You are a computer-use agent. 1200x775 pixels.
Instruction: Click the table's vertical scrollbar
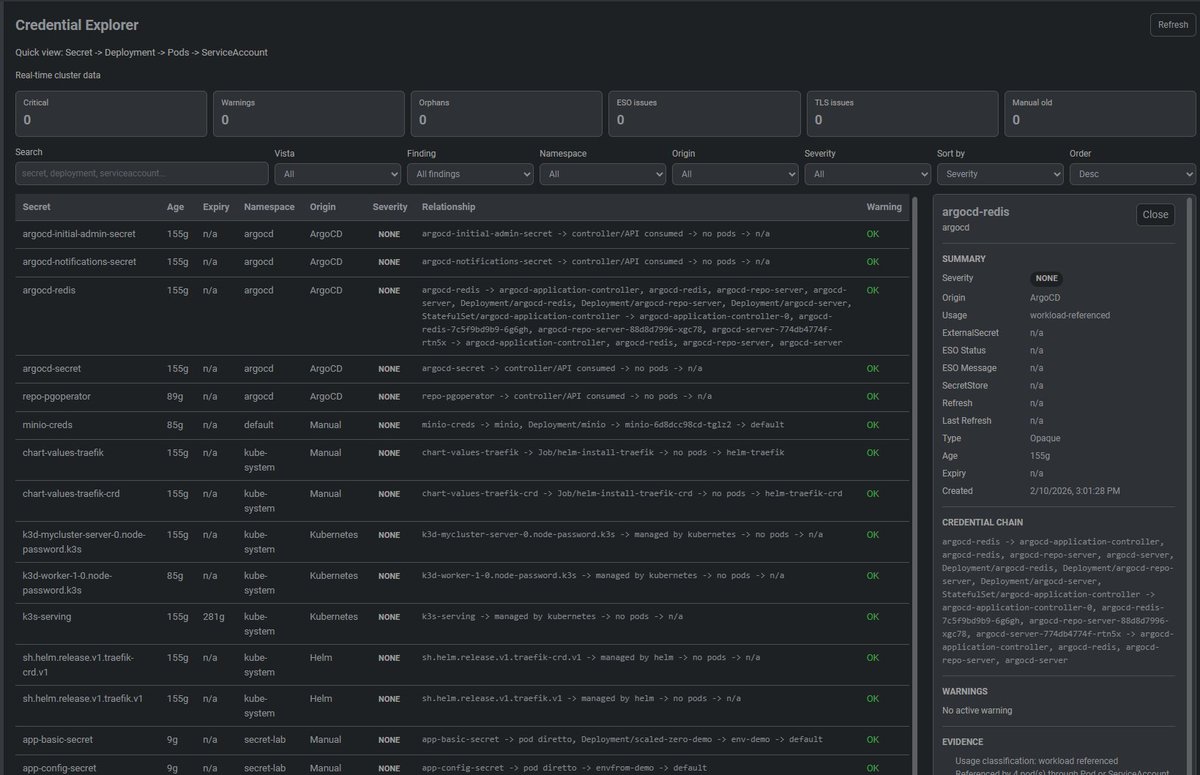point(913,485)
